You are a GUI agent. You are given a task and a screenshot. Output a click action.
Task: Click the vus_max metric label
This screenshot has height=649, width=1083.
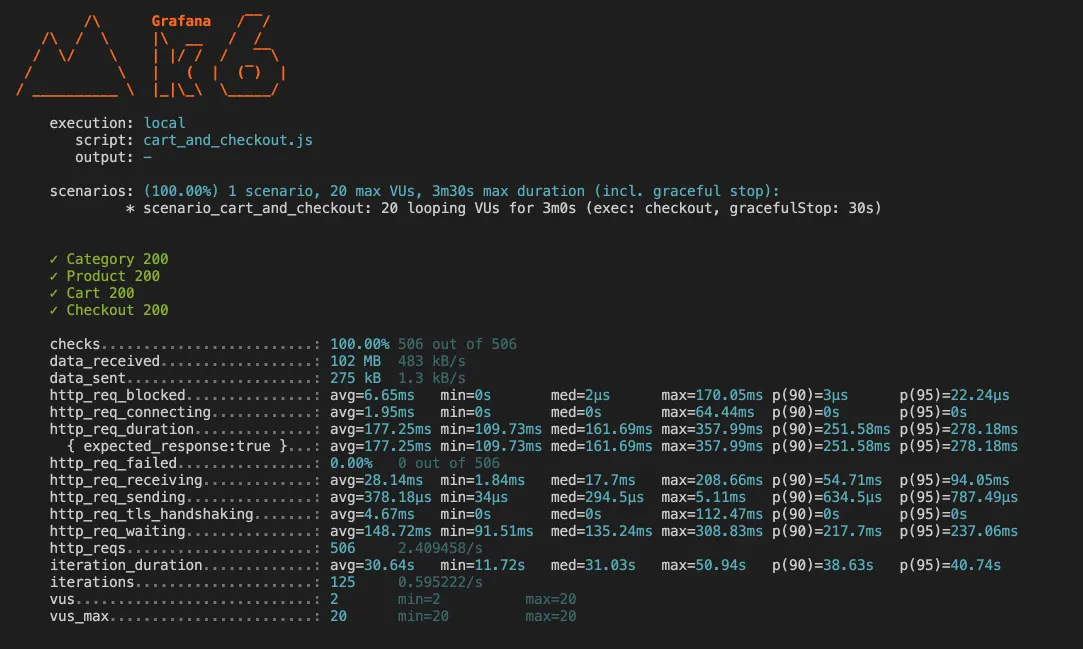(x=79, y=616)
